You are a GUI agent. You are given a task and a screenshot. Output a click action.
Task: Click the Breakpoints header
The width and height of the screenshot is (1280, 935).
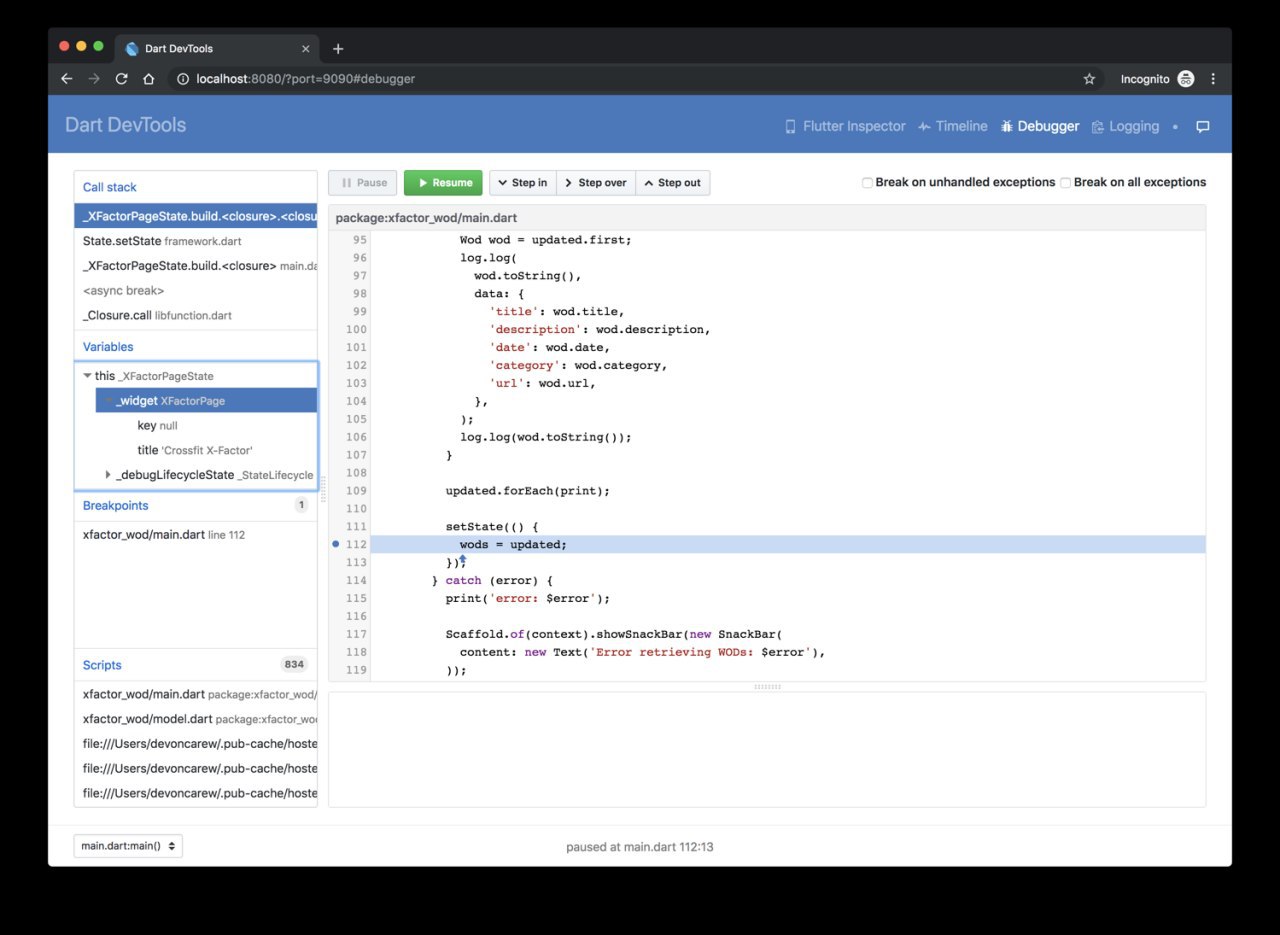[116, 505]
